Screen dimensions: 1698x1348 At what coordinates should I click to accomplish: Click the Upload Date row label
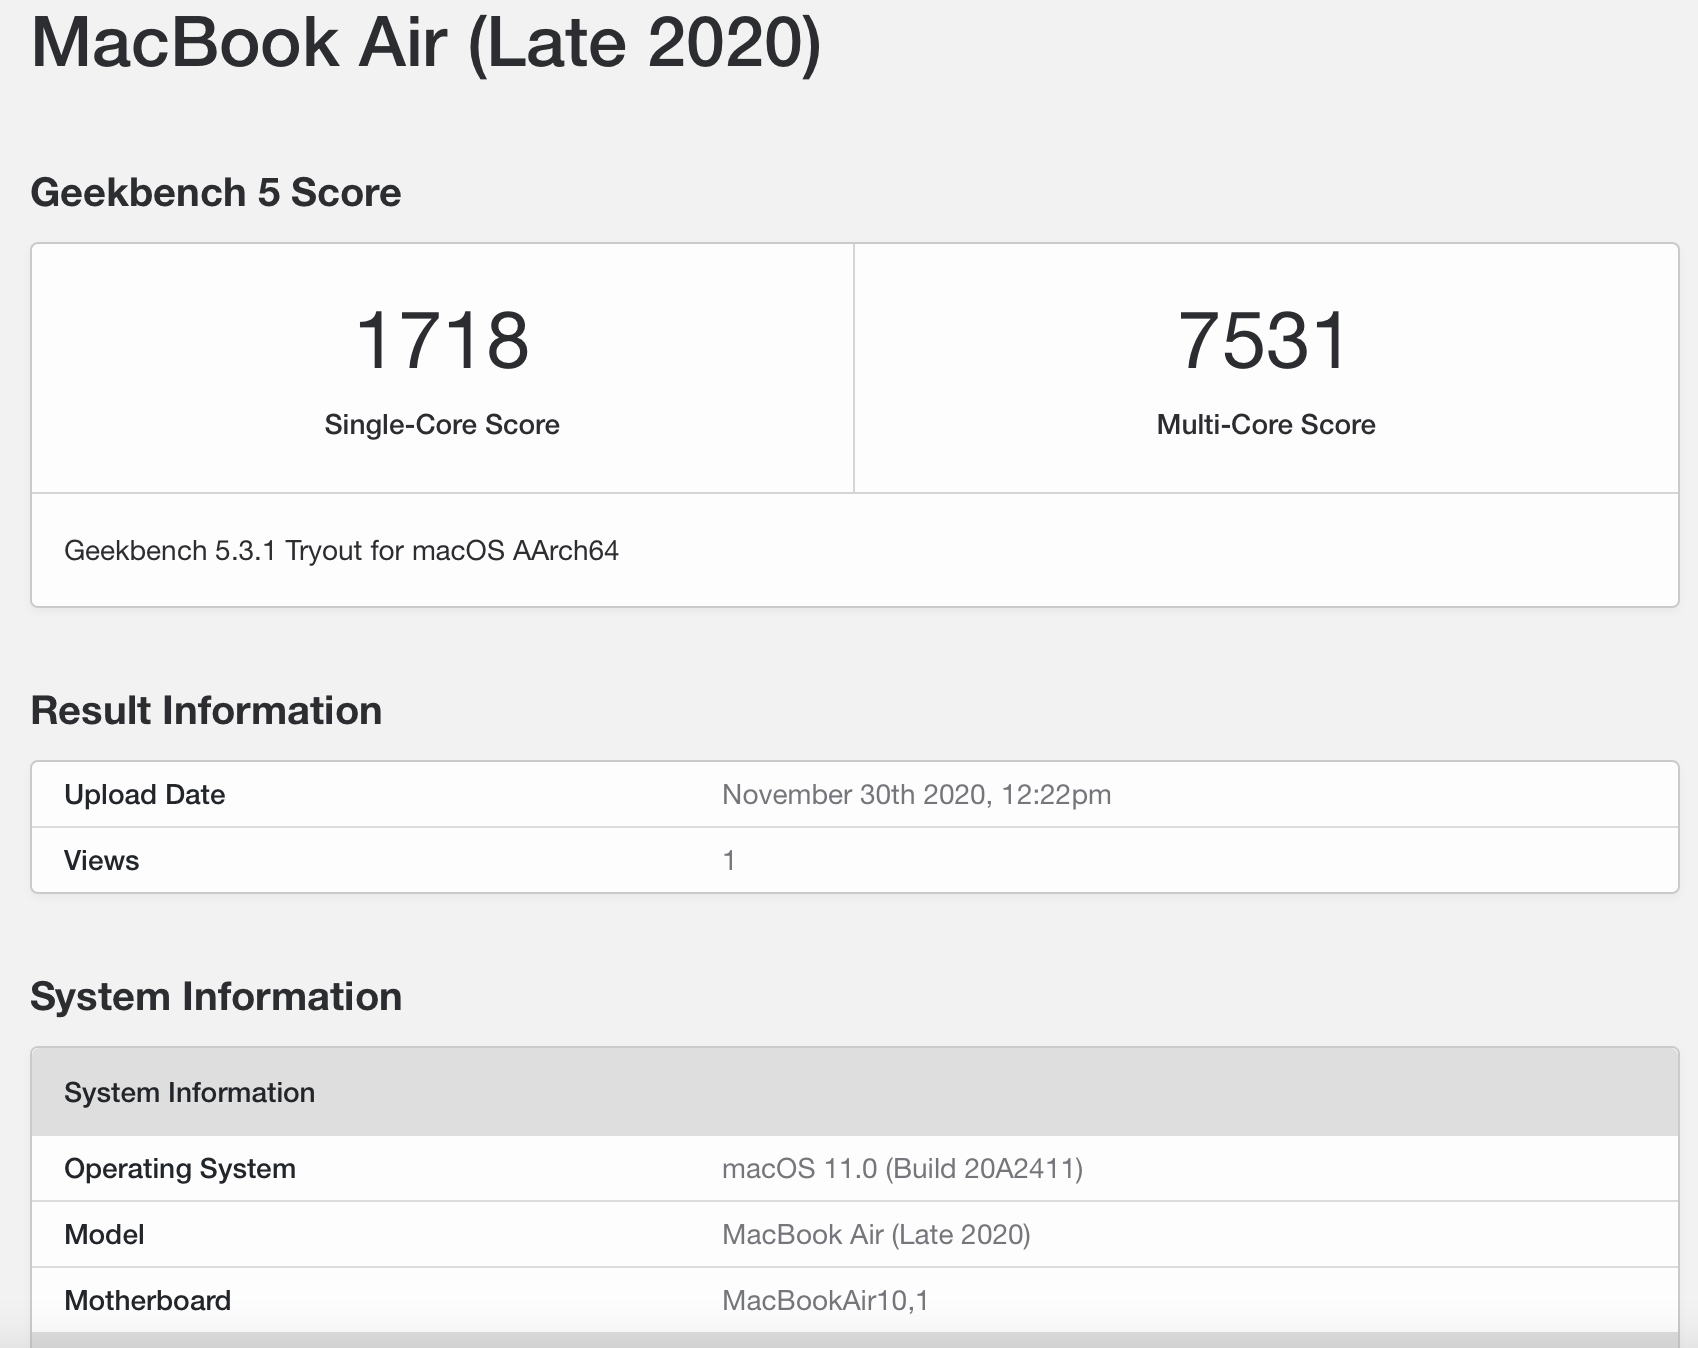(x=144, y=794)
